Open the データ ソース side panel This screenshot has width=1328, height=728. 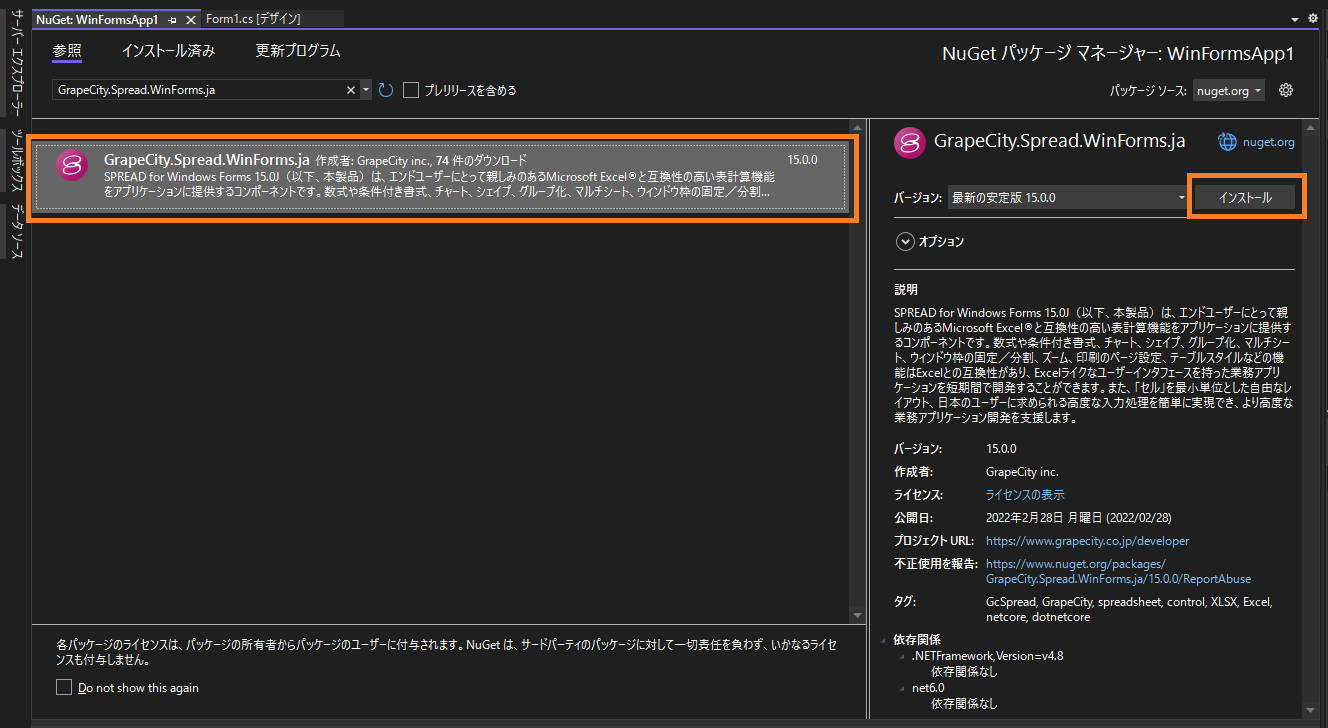click(x=16, y=232)
